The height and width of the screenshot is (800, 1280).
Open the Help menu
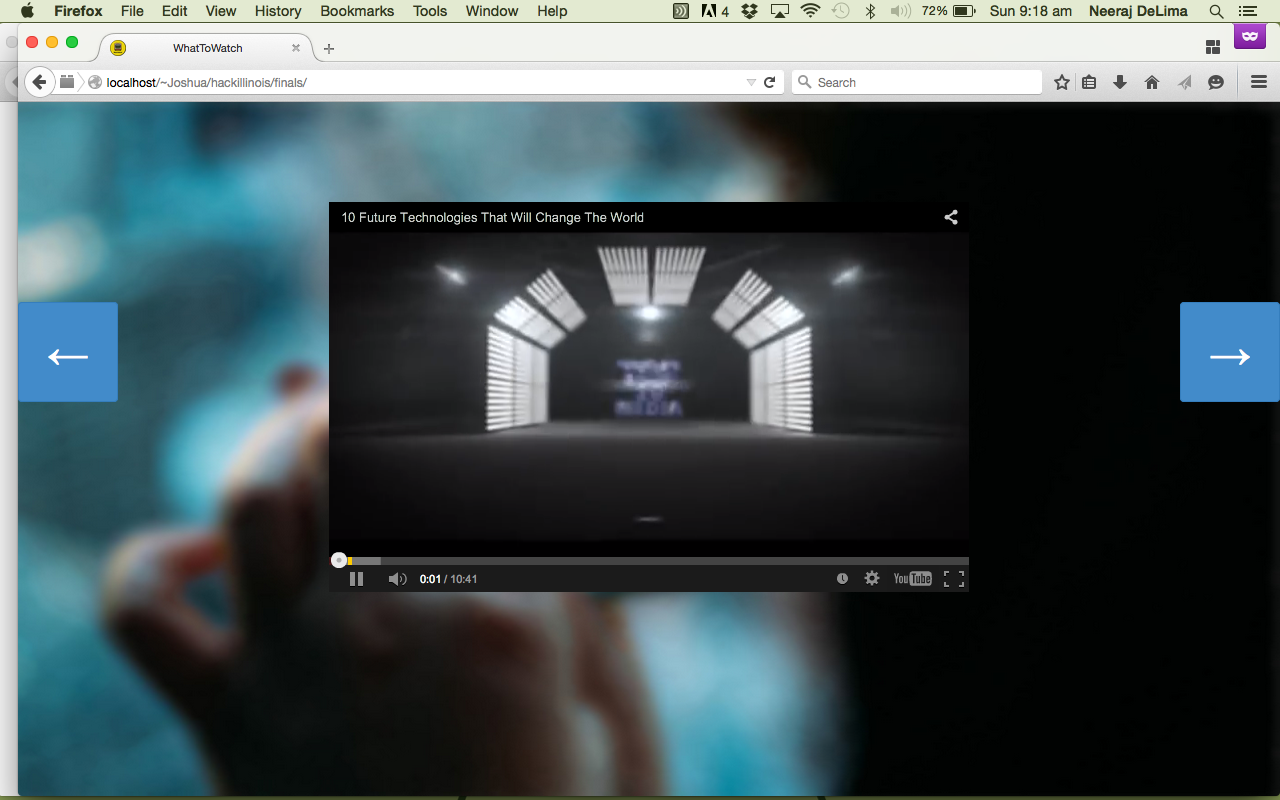(x=552, y=11)
